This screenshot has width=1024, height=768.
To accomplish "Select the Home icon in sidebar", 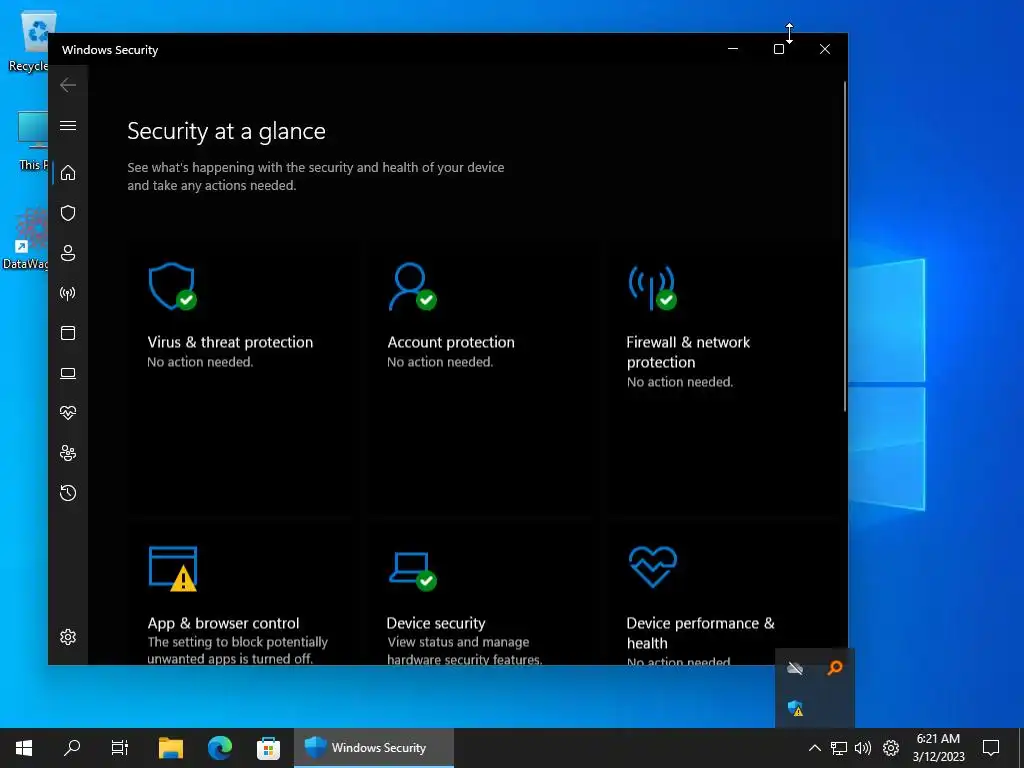I will coord(68,172).
